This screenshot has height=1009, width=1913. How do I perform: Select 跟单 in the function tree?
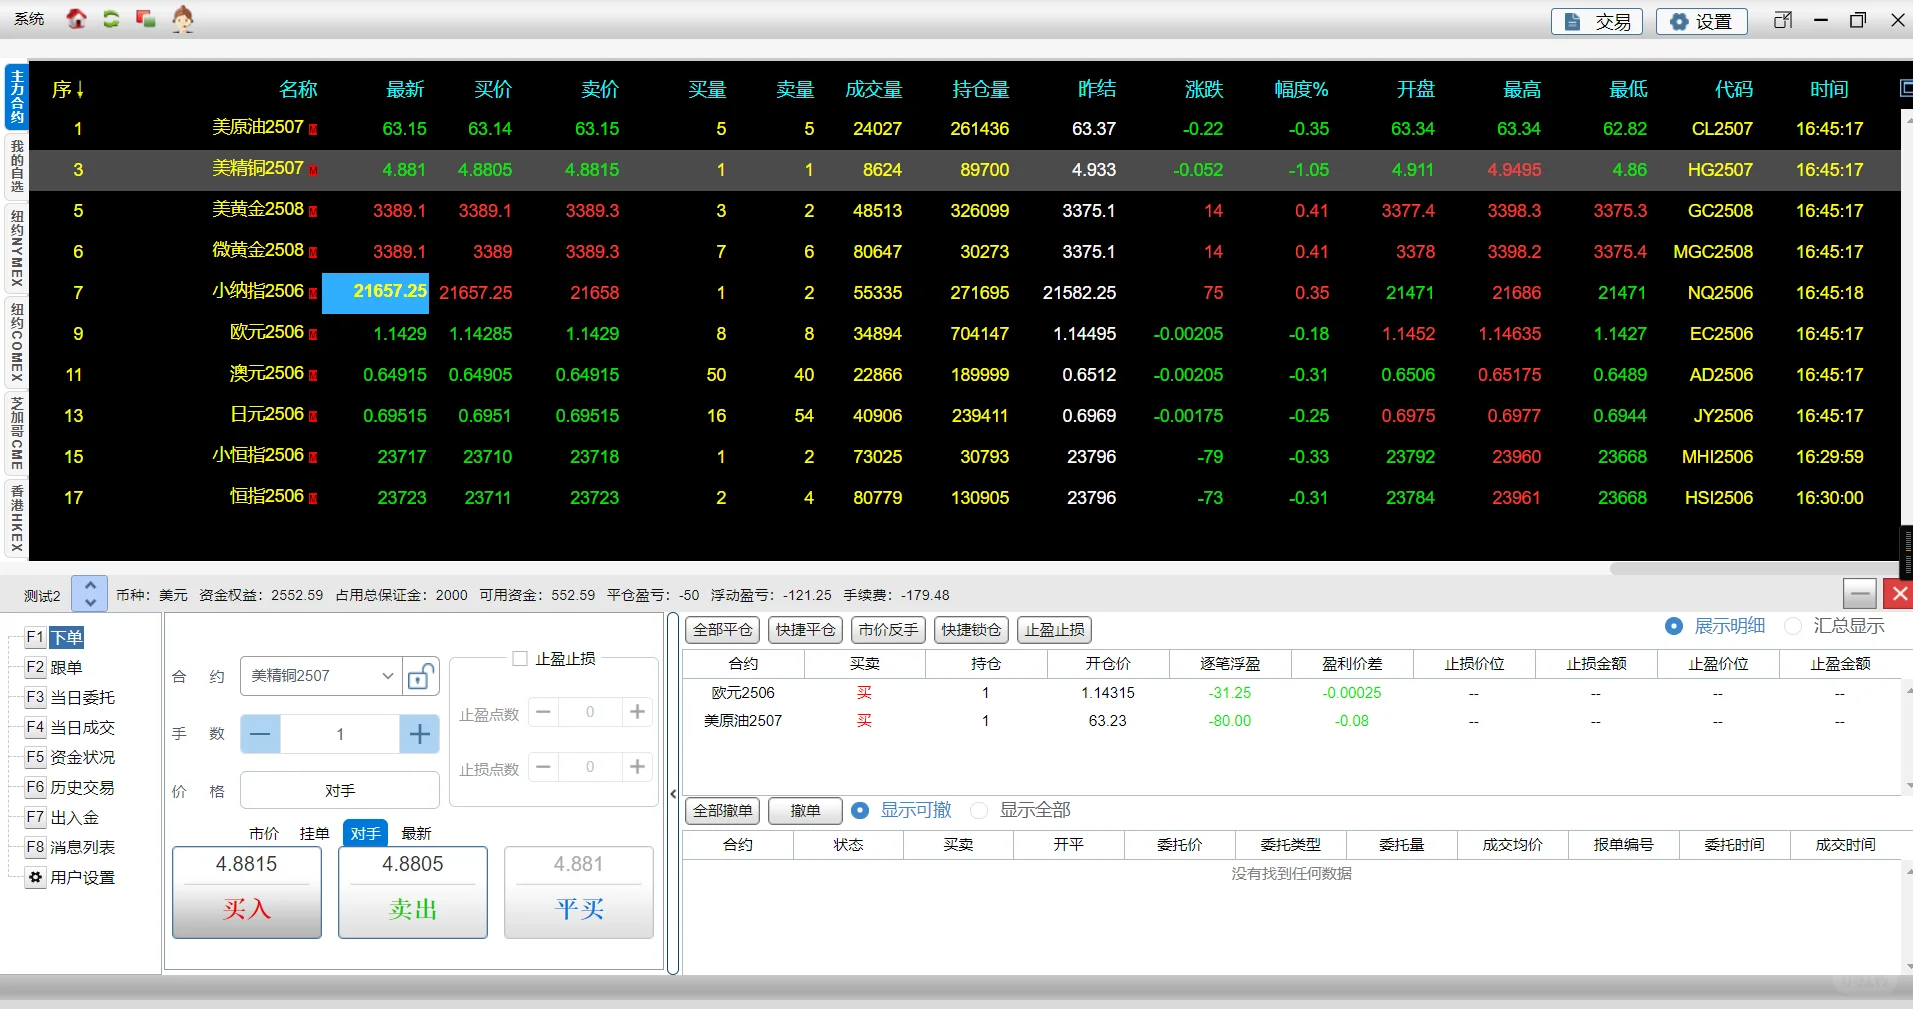(x=67, y=667)
